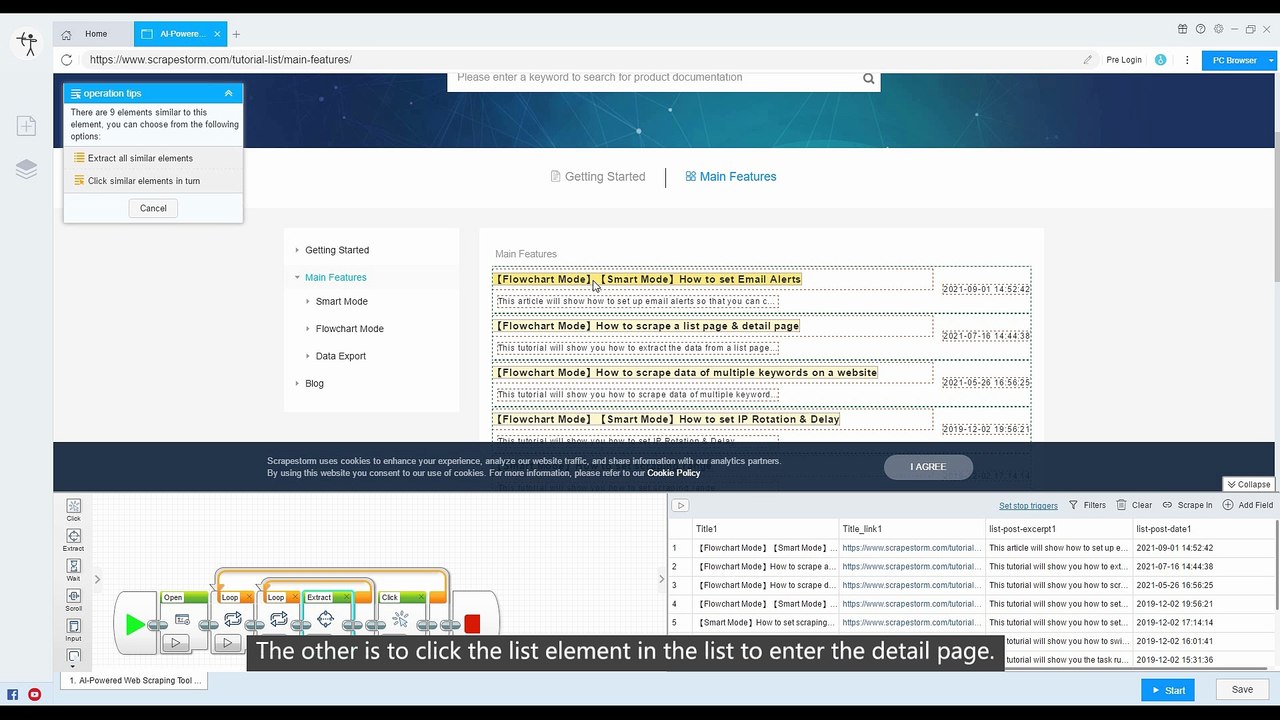This screenshot has height=720, width=1280.
Task: Select the AI-Powered tab
Action: 180,34
